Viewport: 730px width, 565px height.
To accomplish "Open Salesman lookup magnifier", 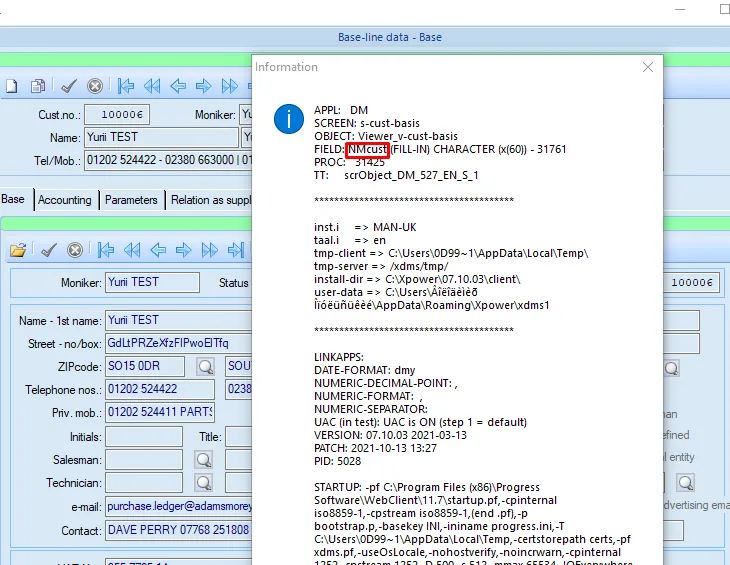I will click(203, 460).
